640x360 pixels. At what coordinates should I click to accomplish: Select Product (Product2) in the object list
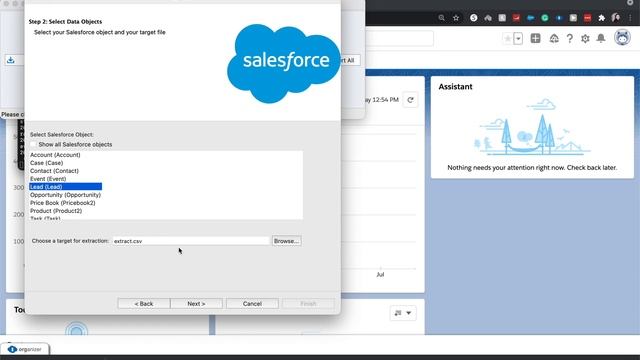click(x=56, y=211)
